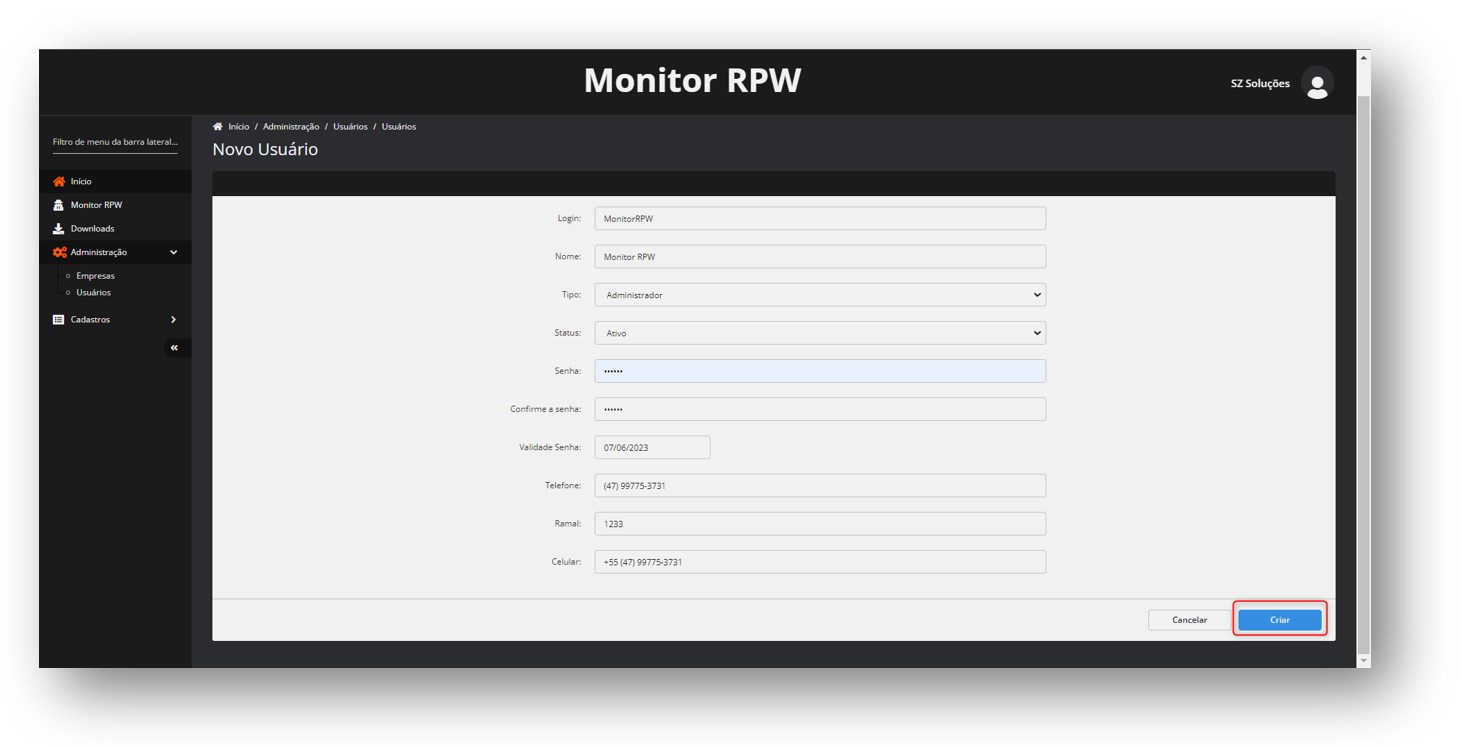This screenshot has height=747, width=1461.
Task: Click the Administração gears icon
Action: [59, 253]
